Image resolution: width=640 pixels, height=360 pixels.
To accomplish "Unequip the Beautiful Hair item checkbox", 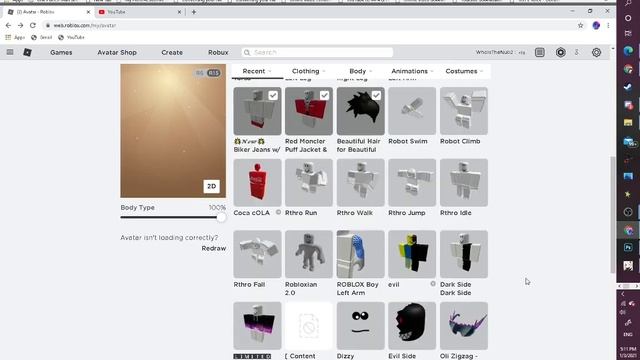I will 376,95.
